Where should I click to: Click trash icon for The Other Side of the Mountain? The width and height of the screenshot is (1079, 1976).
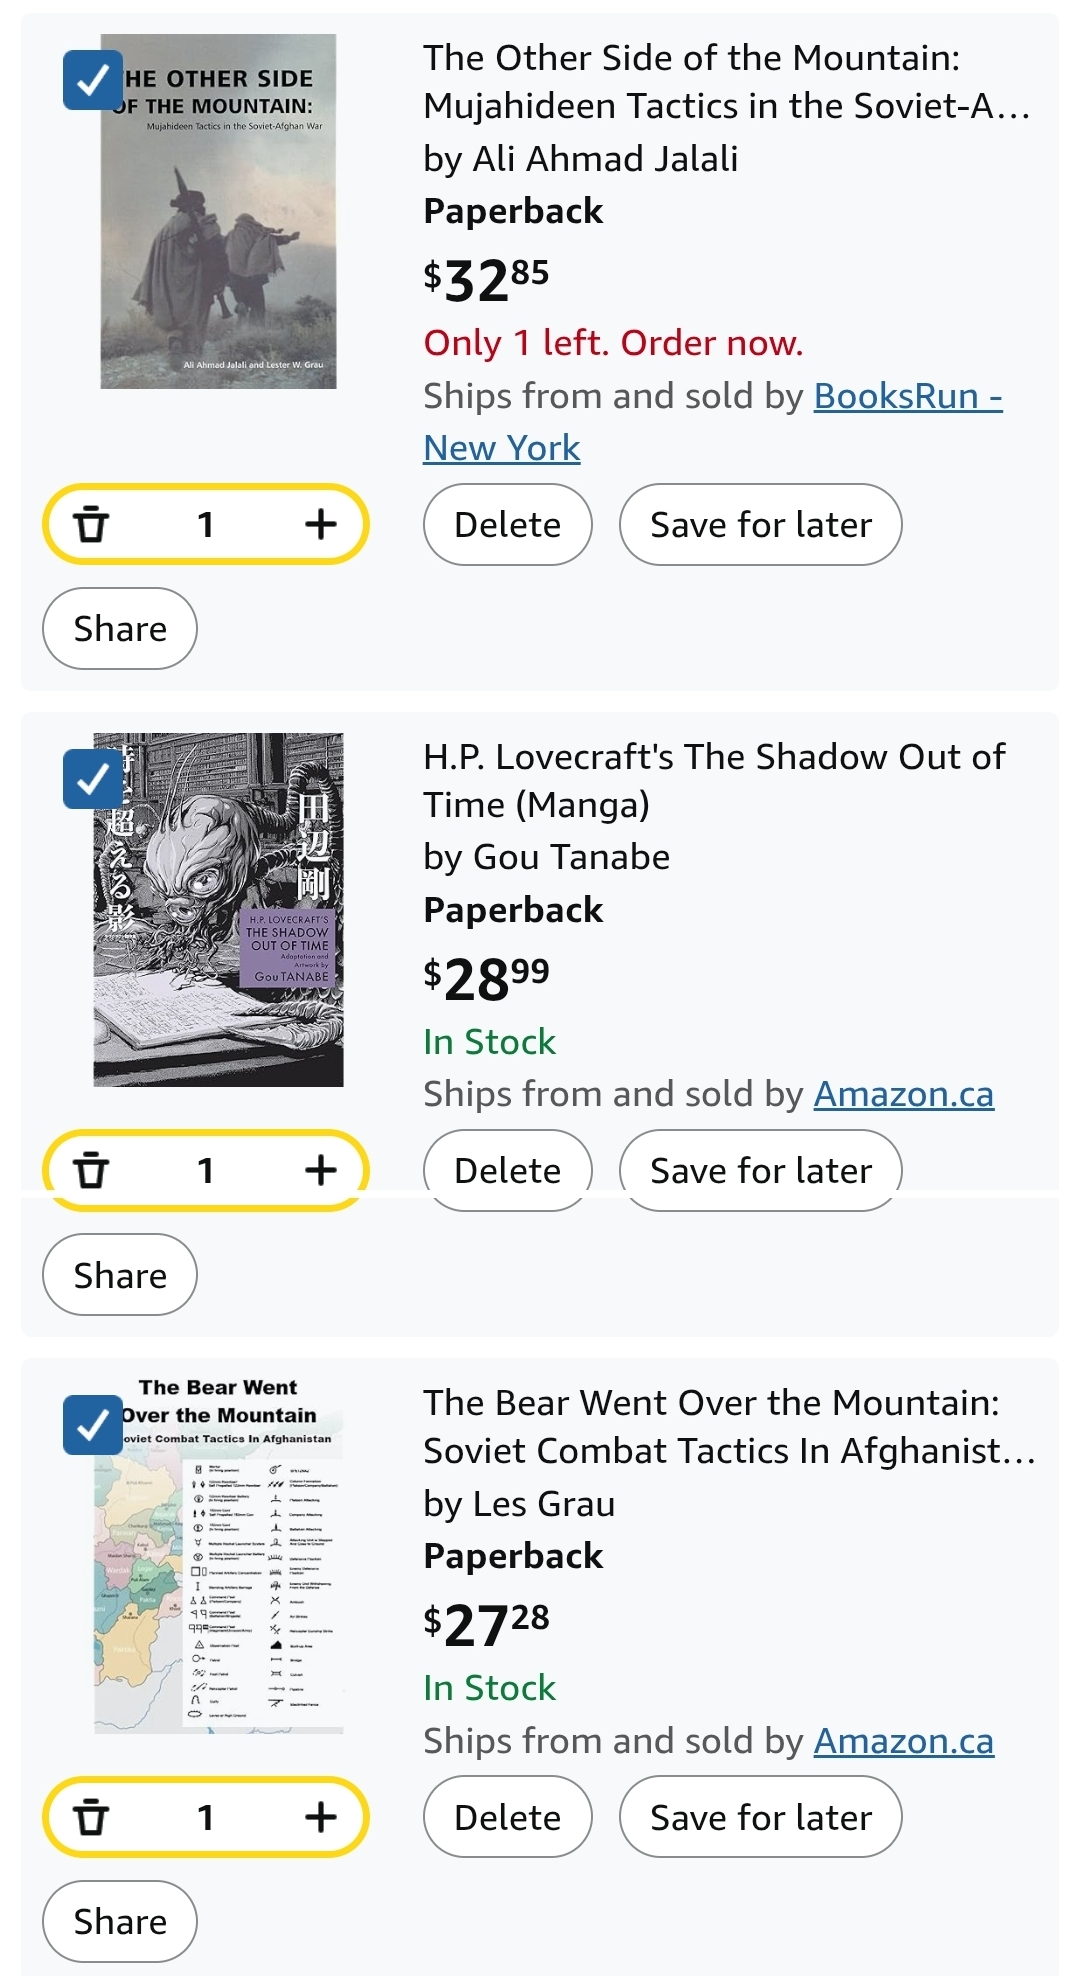[x=91, y=524]
